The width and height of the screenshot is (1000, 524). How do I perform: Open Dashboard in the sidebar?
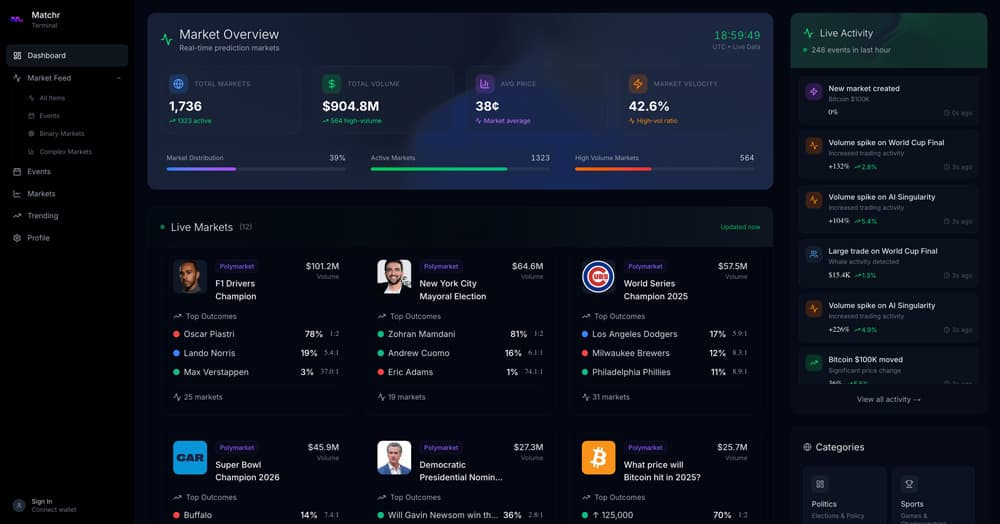[67, 55]
